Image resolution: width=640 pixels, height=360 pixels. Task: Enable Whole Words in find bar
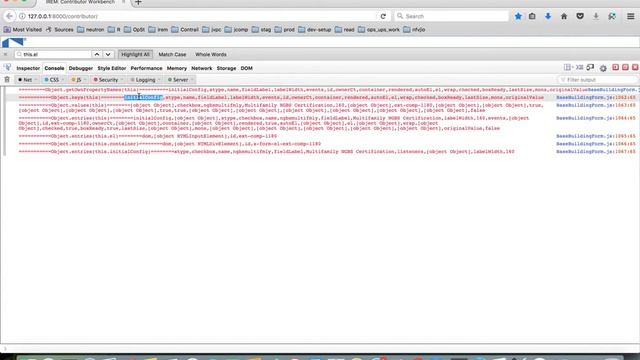pyautogui.click(x=211, y=54)
